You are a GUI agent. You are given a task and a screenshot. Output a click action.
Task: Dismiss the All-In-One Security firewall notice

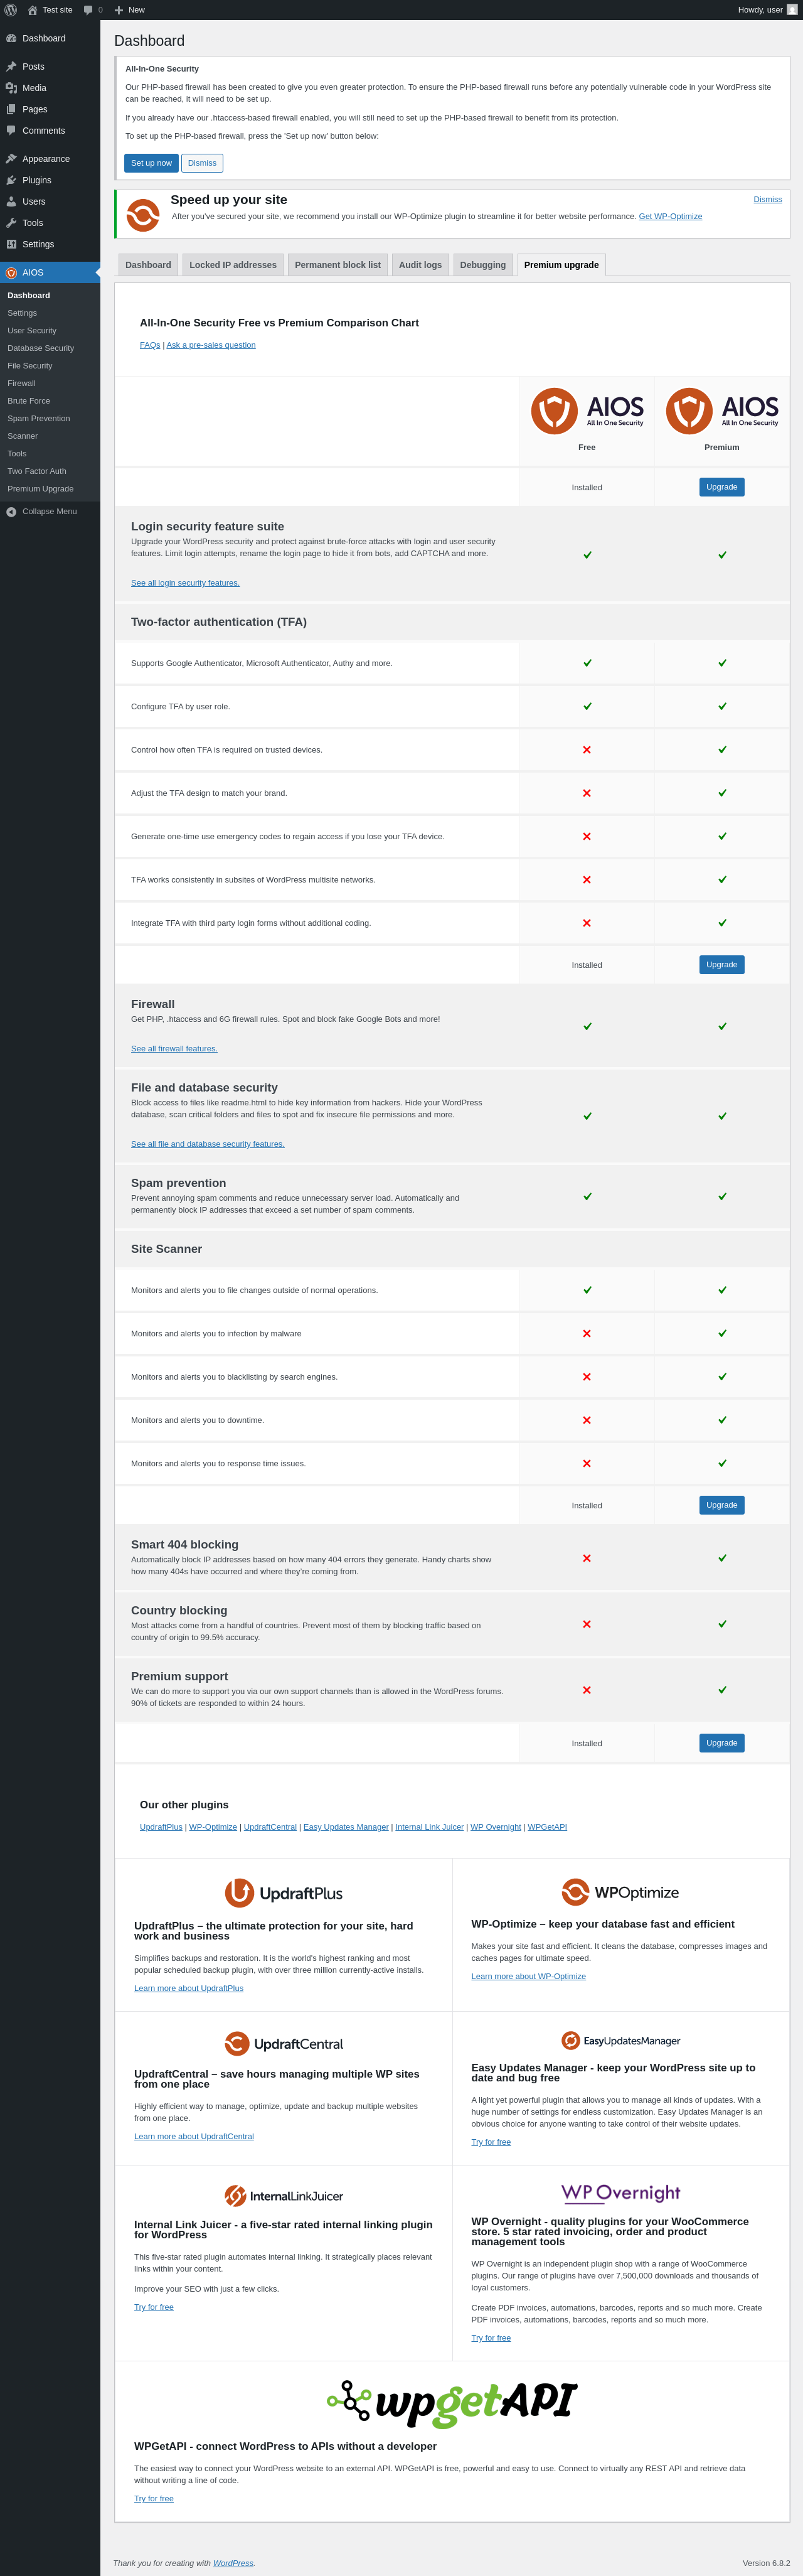tap(202, 163)
